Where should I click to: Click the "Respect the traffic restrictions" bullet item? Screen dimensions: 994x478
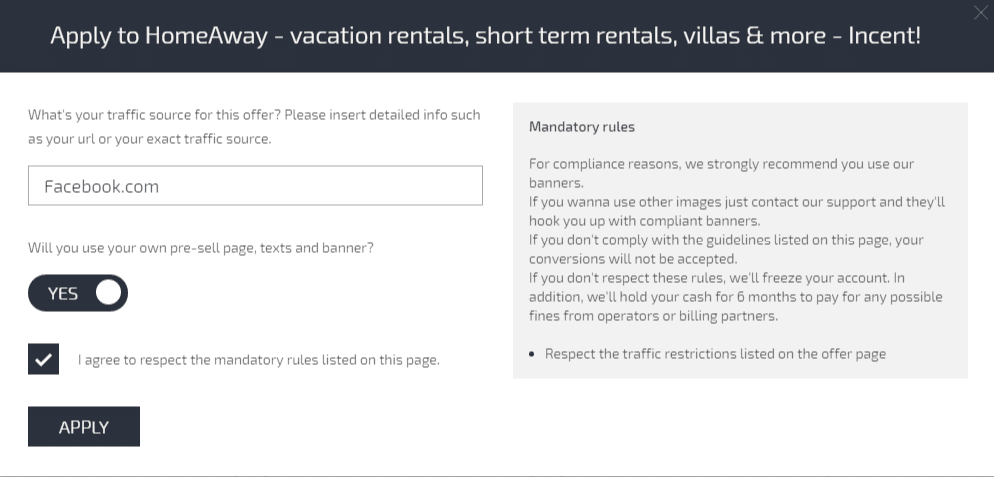click(715, 353)
